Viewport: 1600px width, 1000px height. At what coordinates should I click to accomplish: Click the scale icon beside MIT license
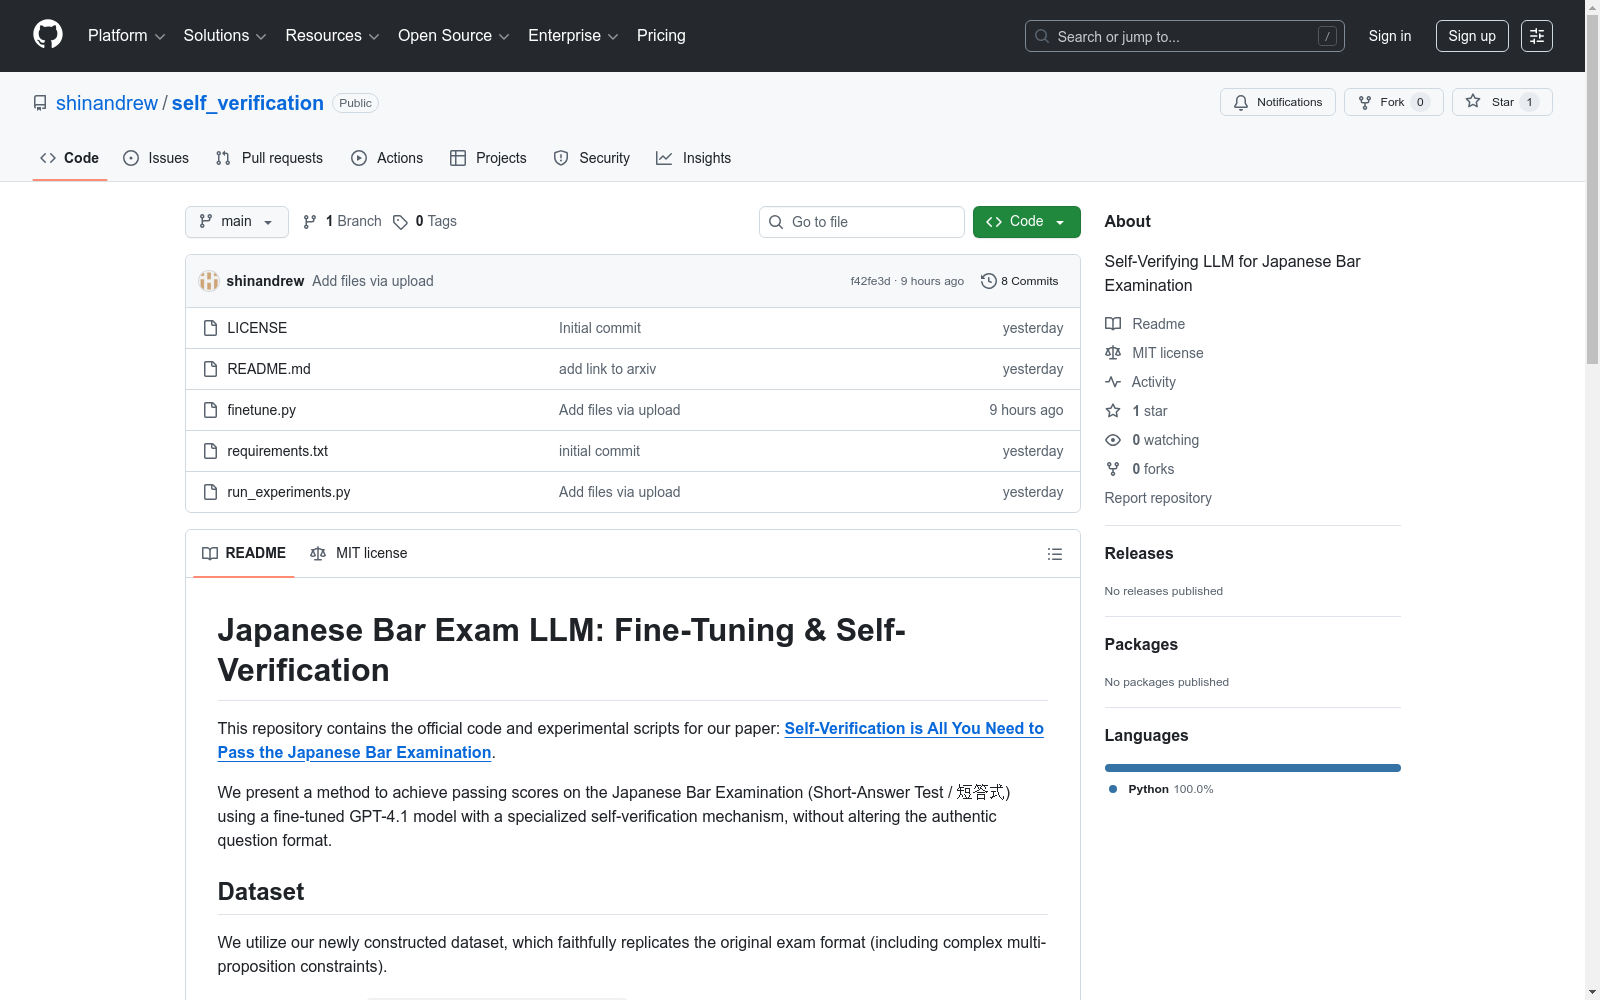tap(1113, 353)
